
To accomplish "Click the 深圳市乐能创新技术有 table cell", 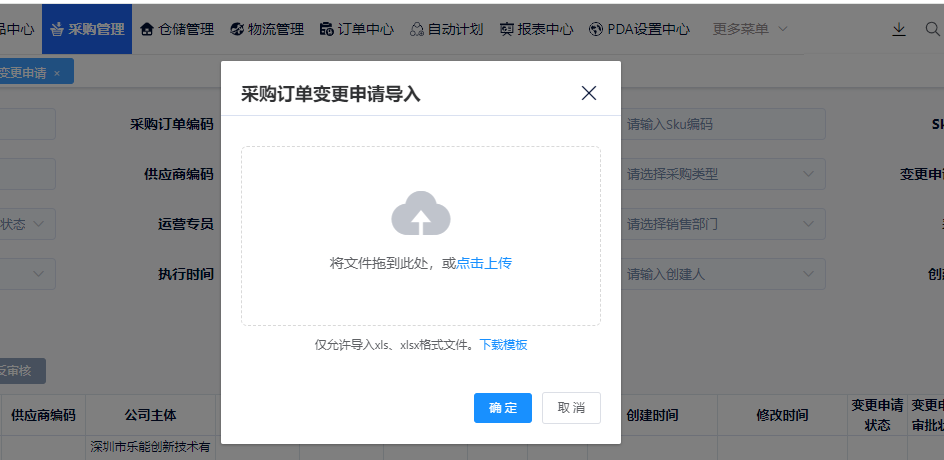I will 151,447.
